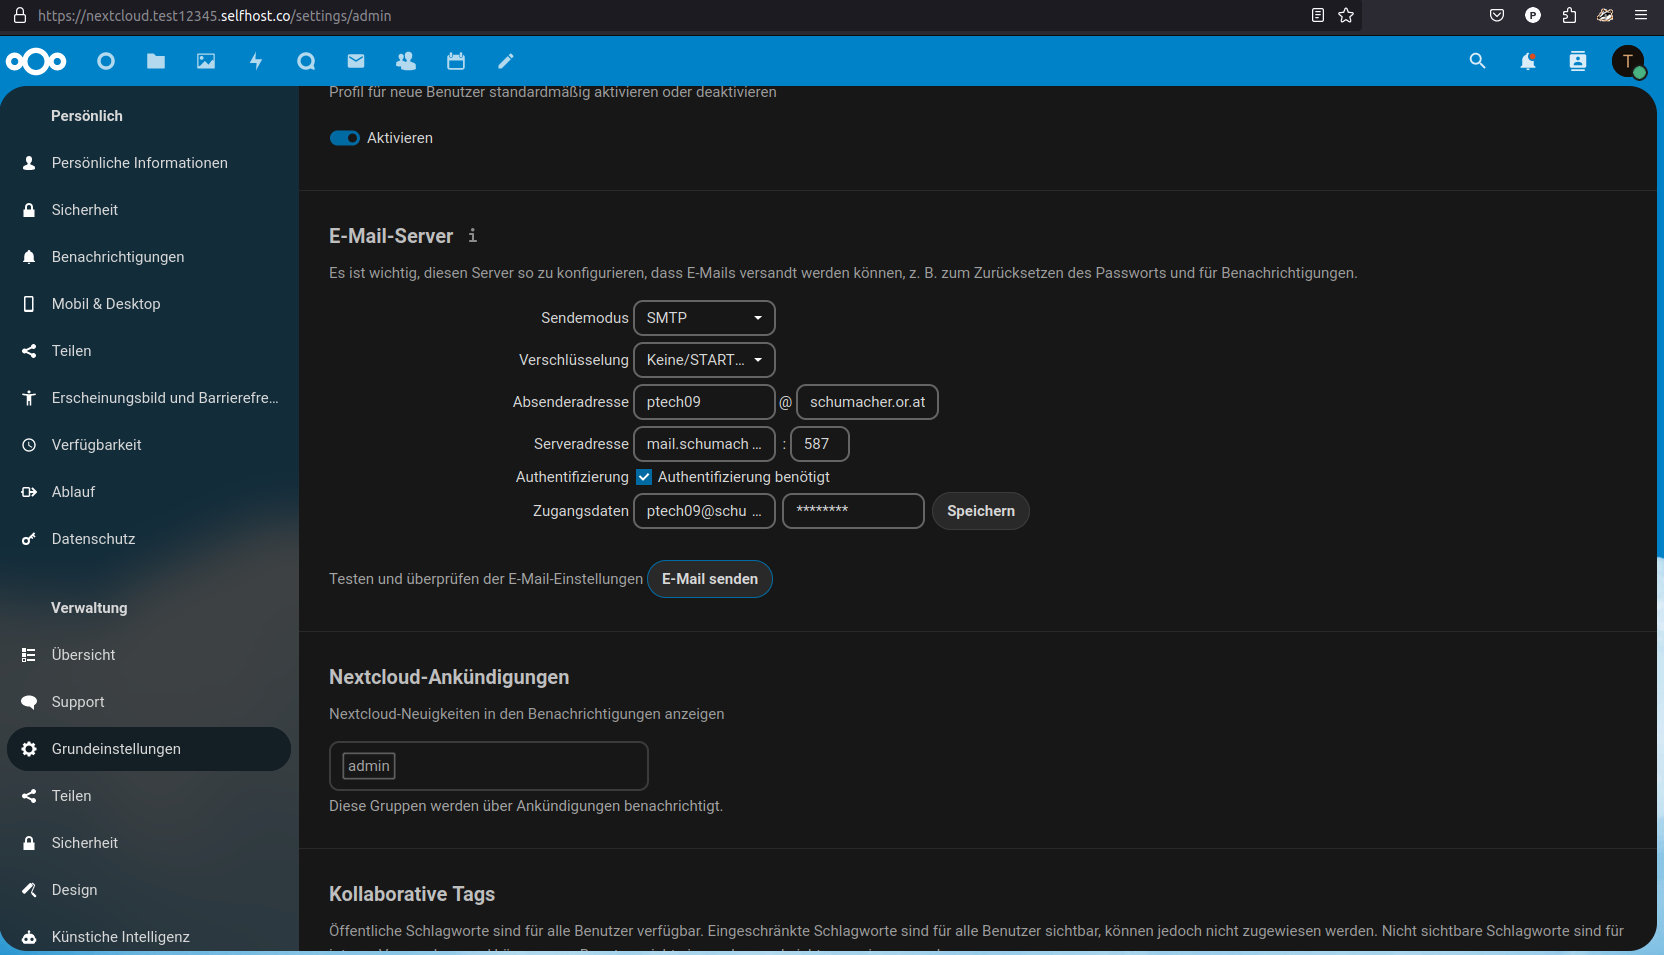Open the Contacts people icon
The height and width of the screenshot is (955, 1664).
pos(406,61)
